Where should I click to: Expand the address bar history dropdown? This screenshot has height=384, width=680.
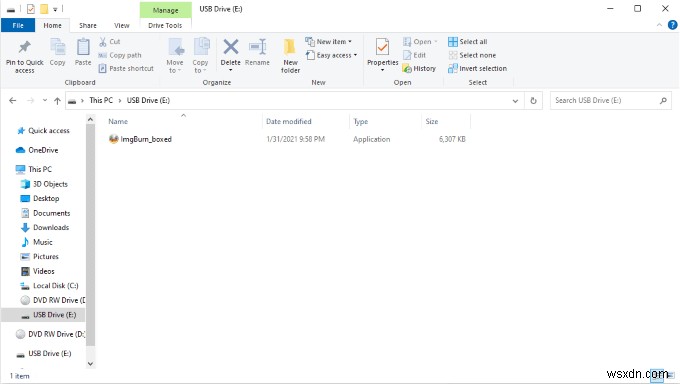tap(515, 101)
